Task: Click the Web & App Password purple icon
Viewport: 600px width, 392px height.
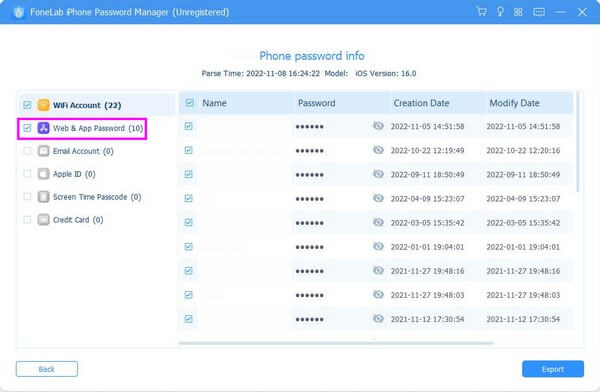Action: pyautogui.click(x=43, y=128)
